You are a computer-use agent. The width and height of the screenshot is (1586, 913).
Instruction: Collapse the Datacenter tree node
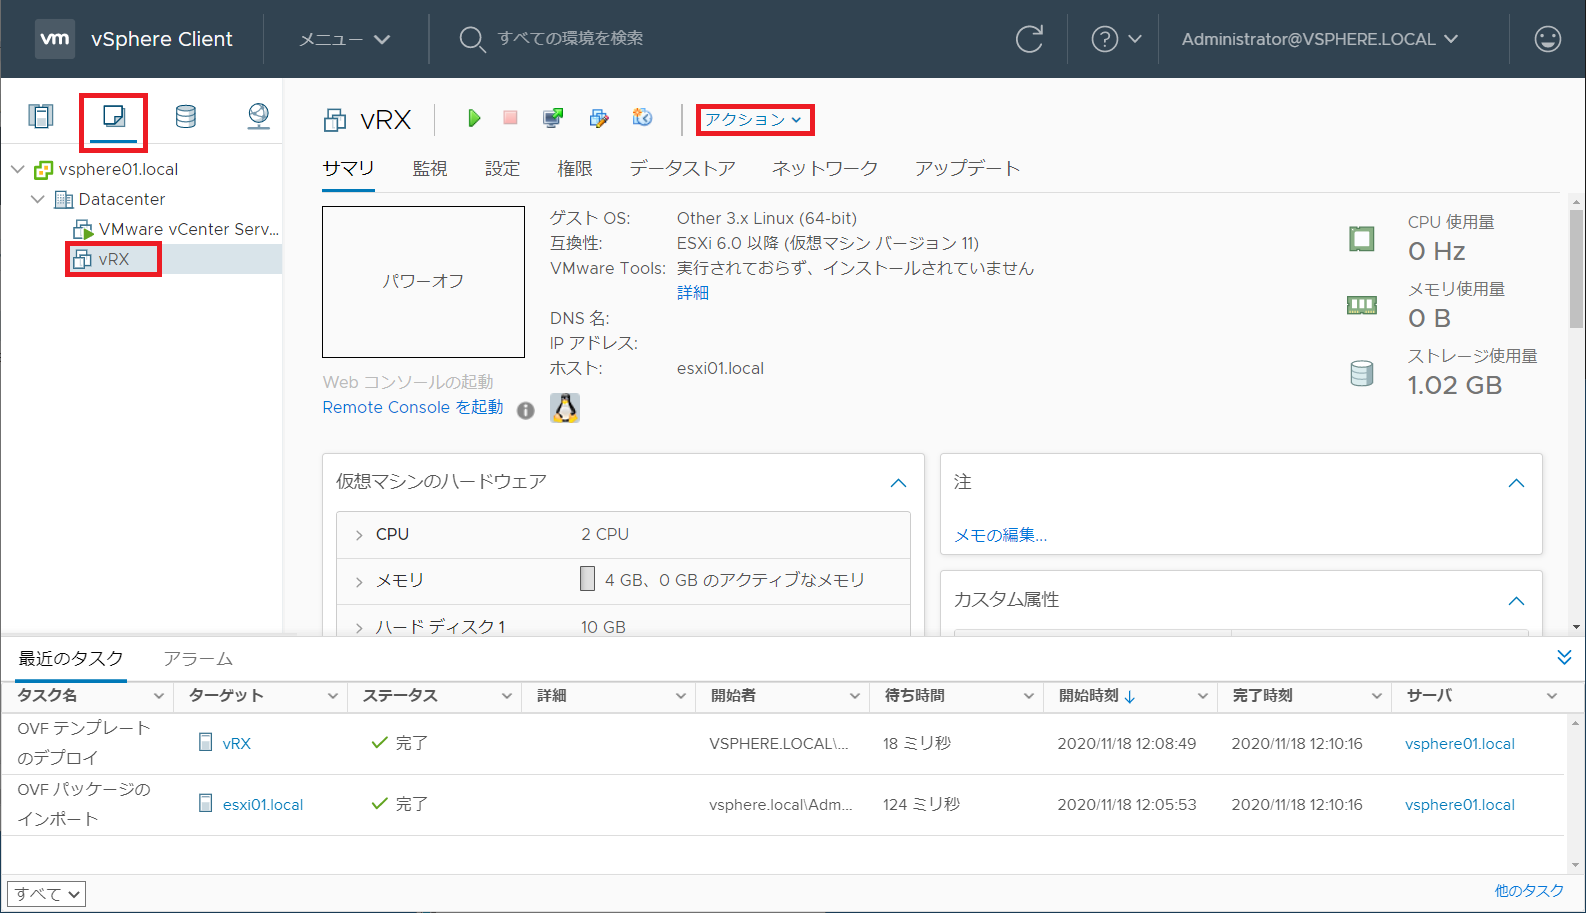(x=37, y=199)
